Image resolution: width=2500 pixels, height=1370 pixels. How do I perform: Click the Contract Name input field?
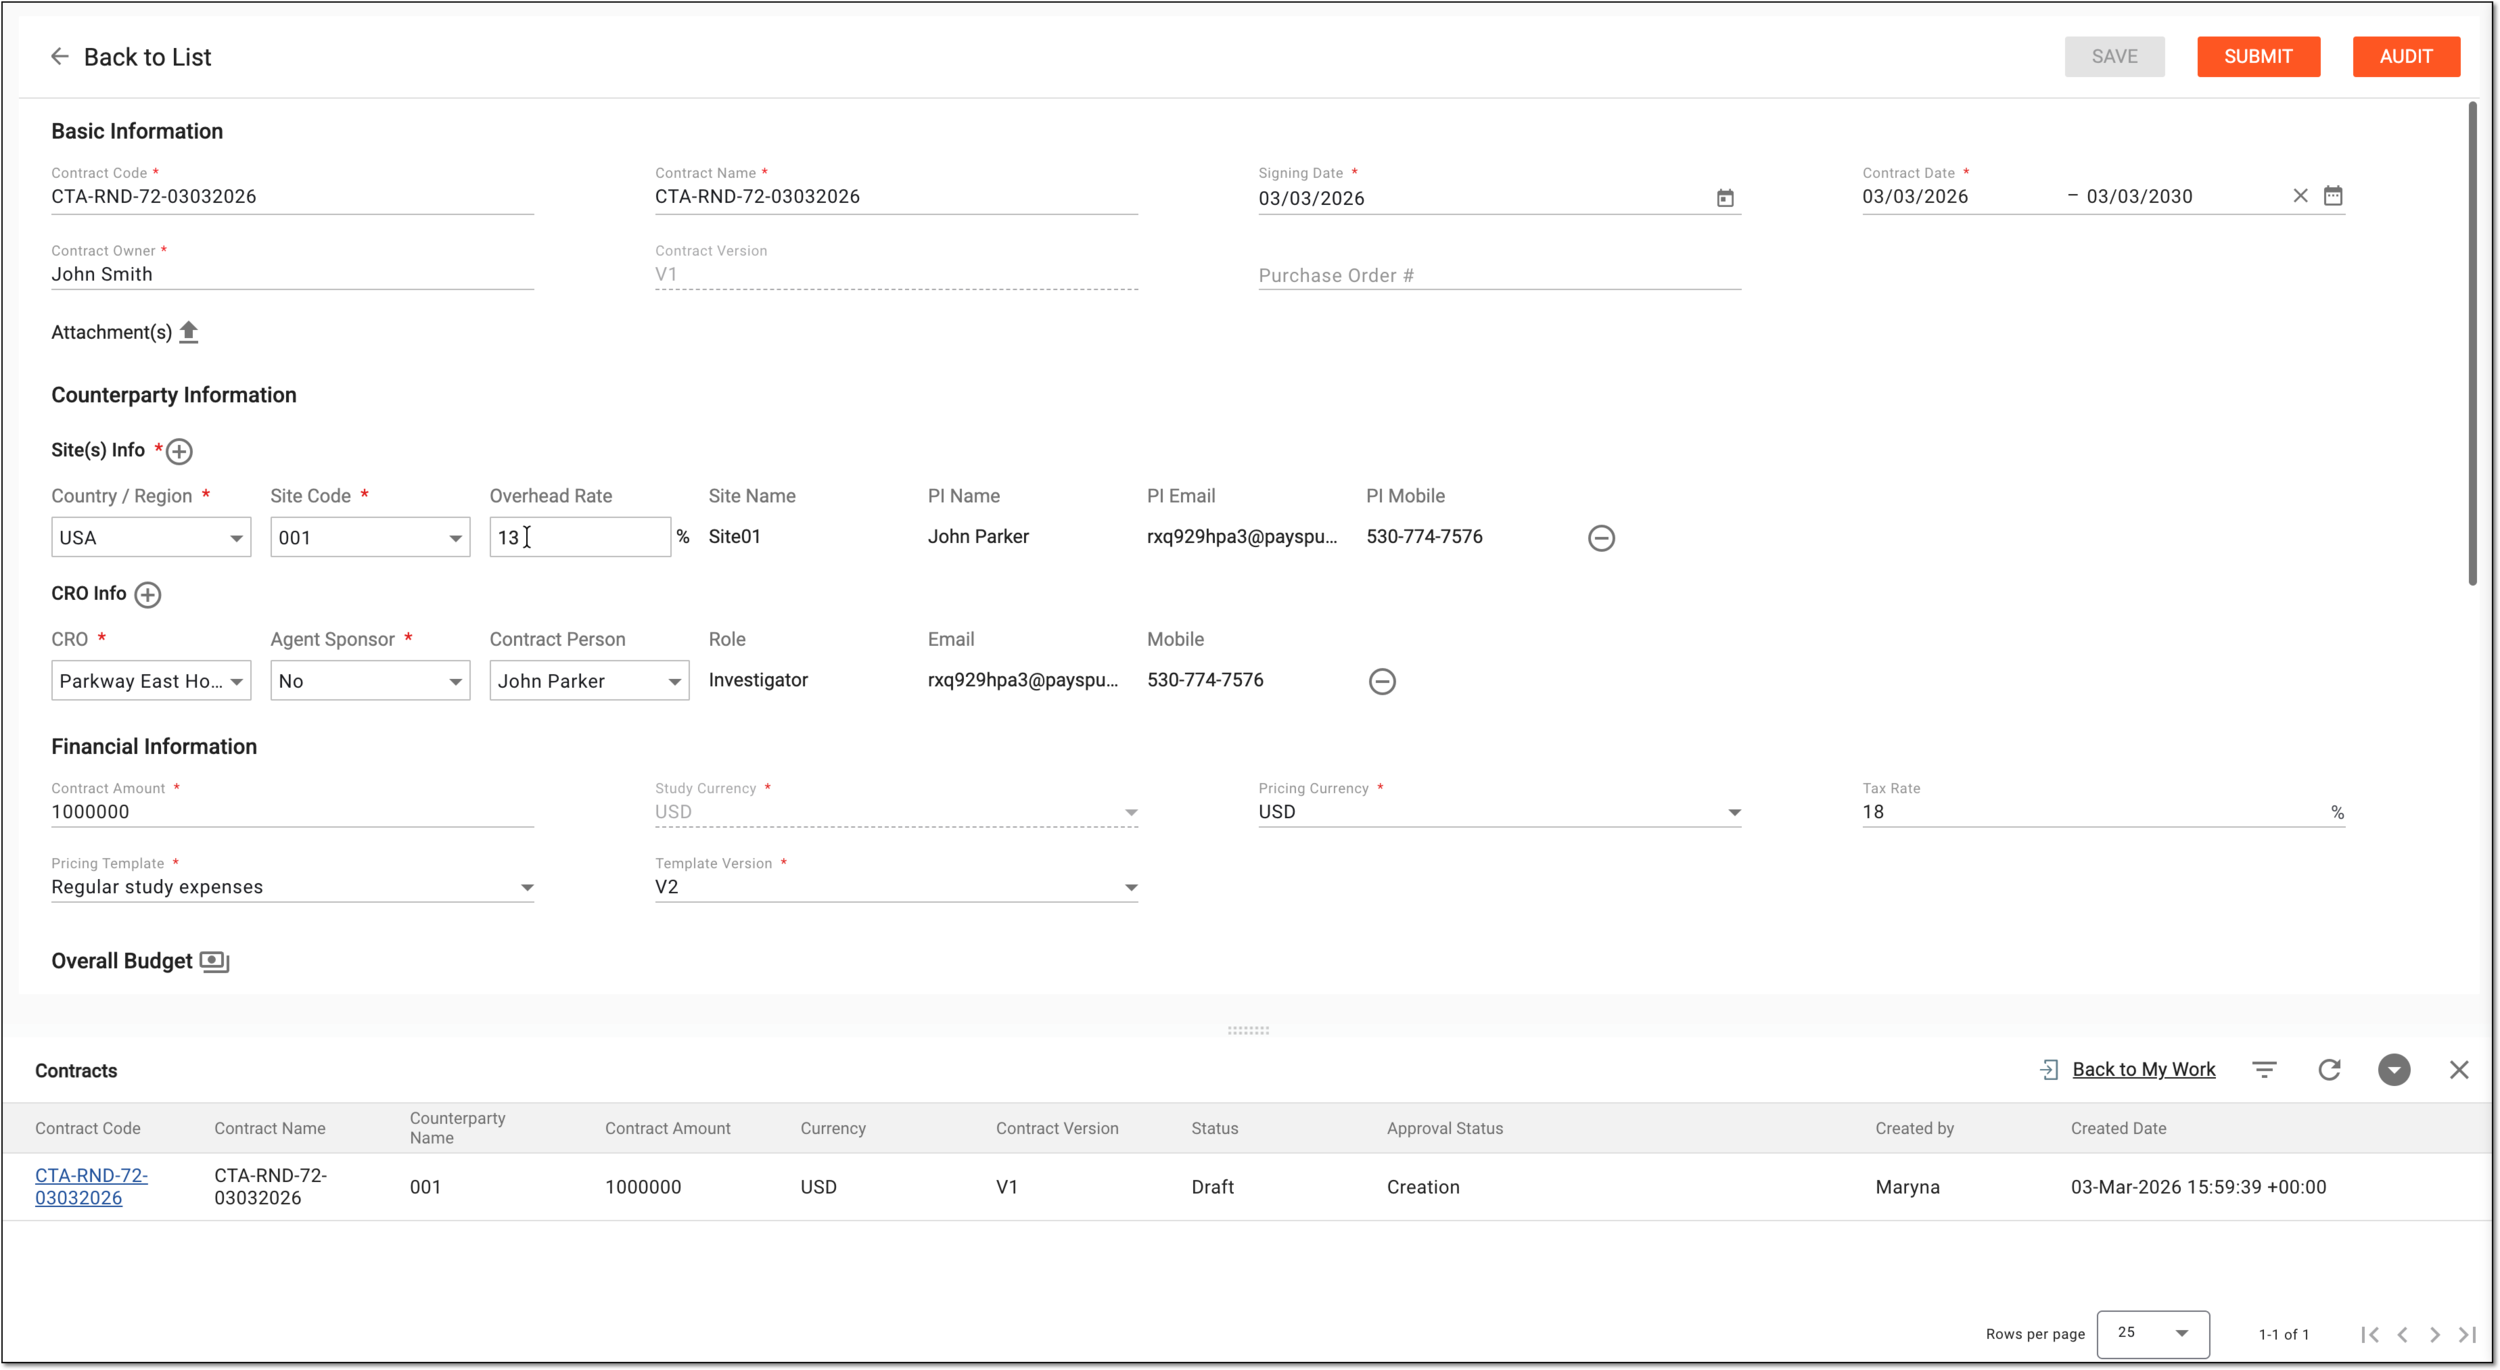(896, 197)
